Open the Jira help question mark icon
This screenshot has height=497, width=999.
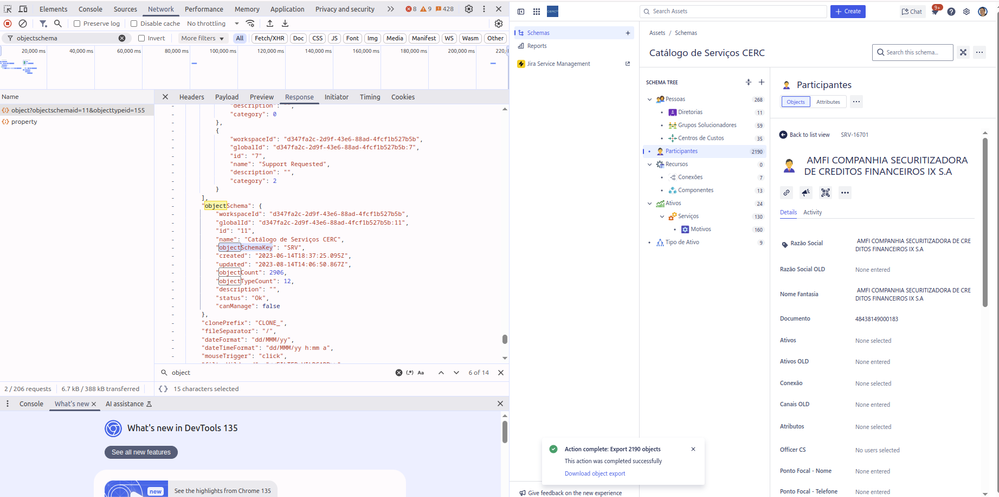point(951,12)
